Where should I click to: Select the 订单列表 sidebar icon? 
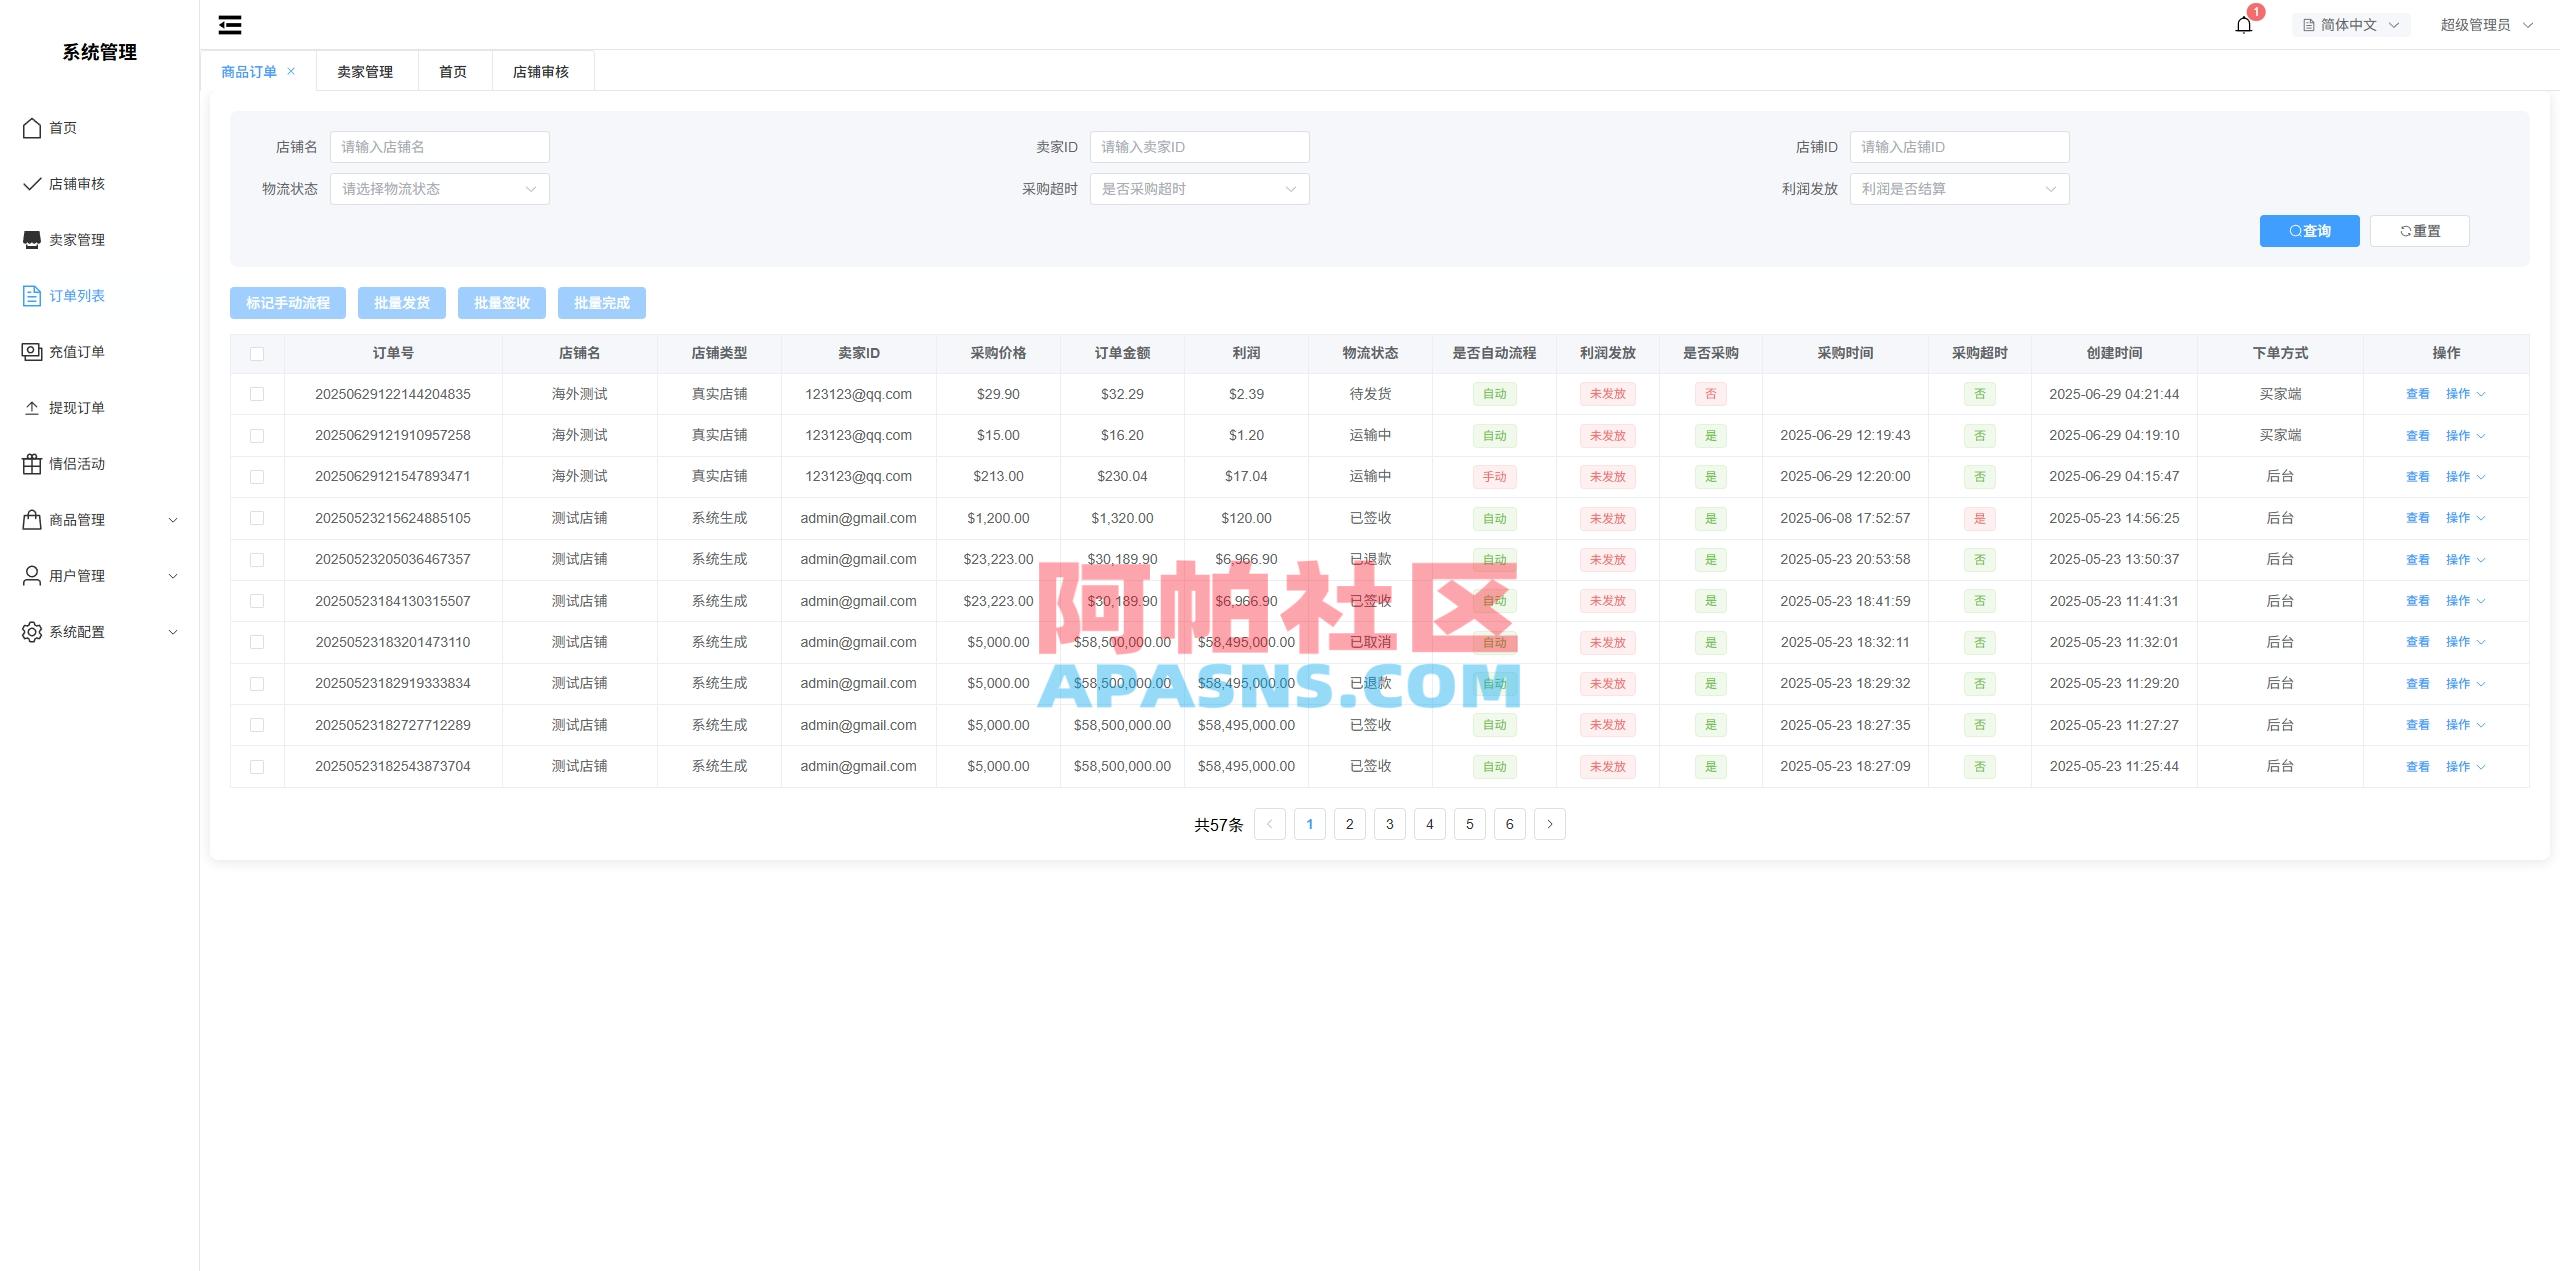31,295
